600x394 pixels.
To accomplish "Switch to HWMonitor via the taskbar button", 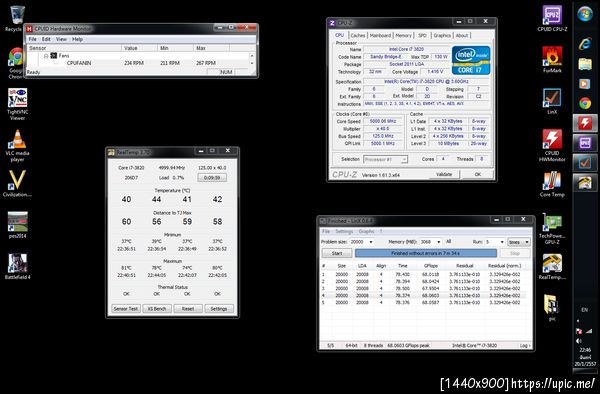I will coord(585,123).
